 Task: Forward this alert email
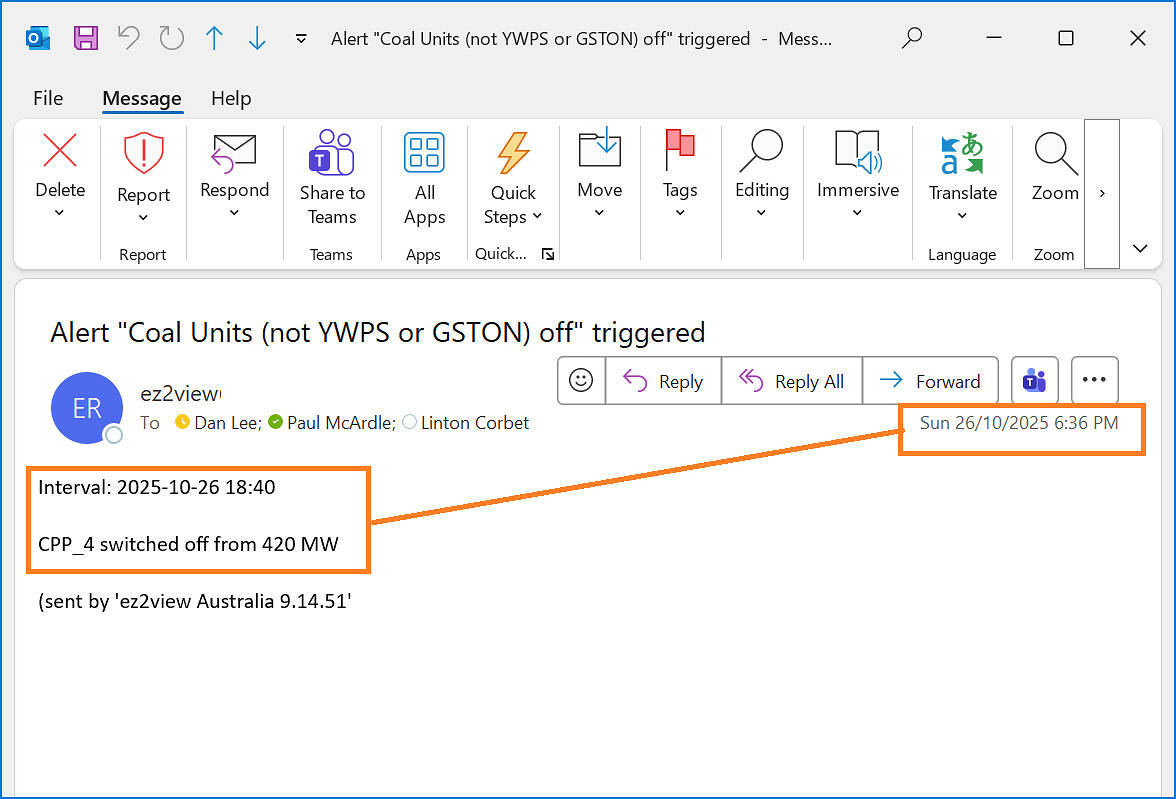(x=930, y=381)
